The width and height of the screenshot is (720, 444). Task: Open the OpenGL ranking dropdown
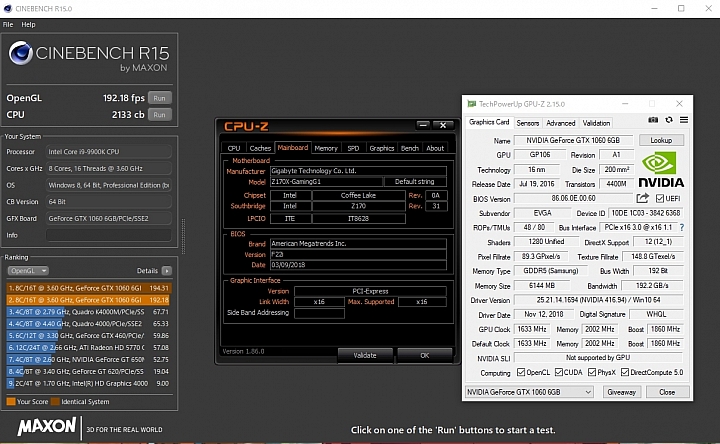pyautogui.click(x=28, y=271)
